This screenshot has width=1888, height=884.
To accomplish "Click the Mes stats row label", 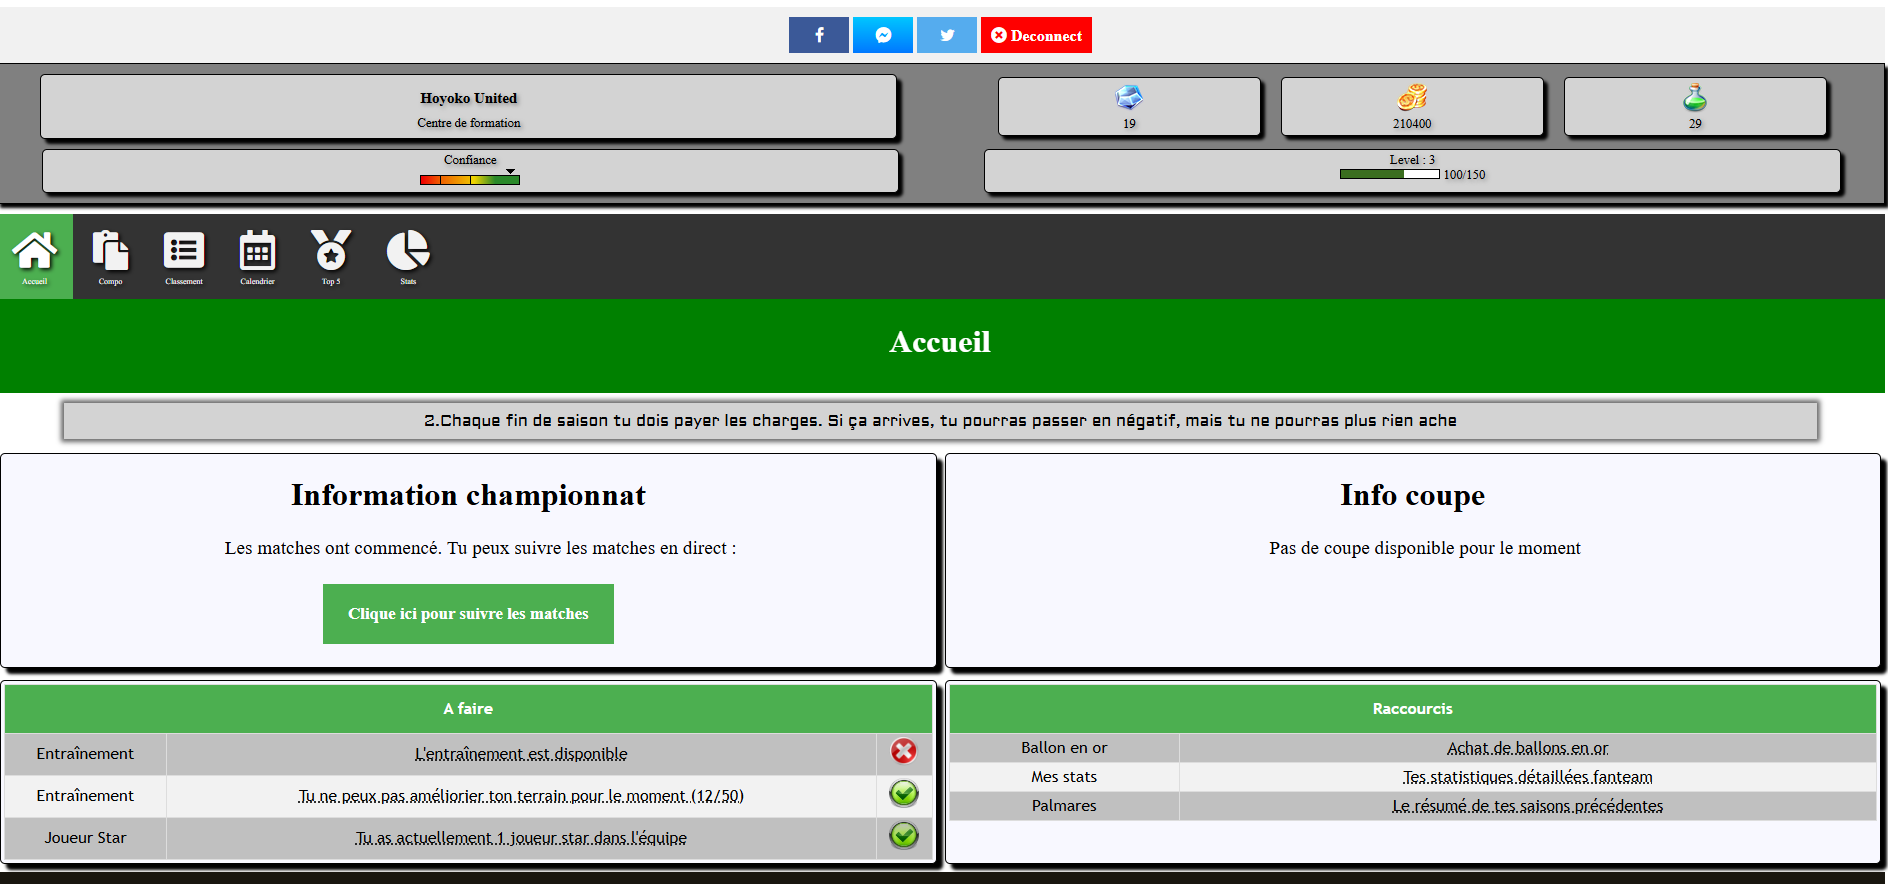I will tap(1064, 777).
